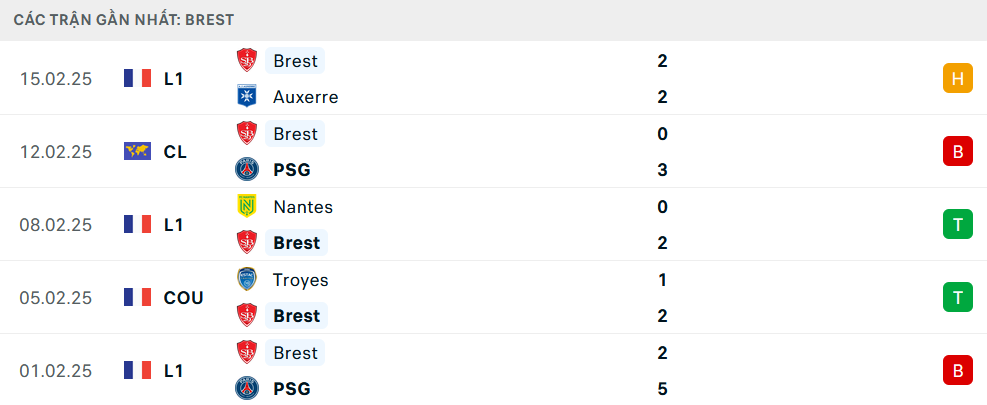Open the Nantes team link

tap(302, 207)
